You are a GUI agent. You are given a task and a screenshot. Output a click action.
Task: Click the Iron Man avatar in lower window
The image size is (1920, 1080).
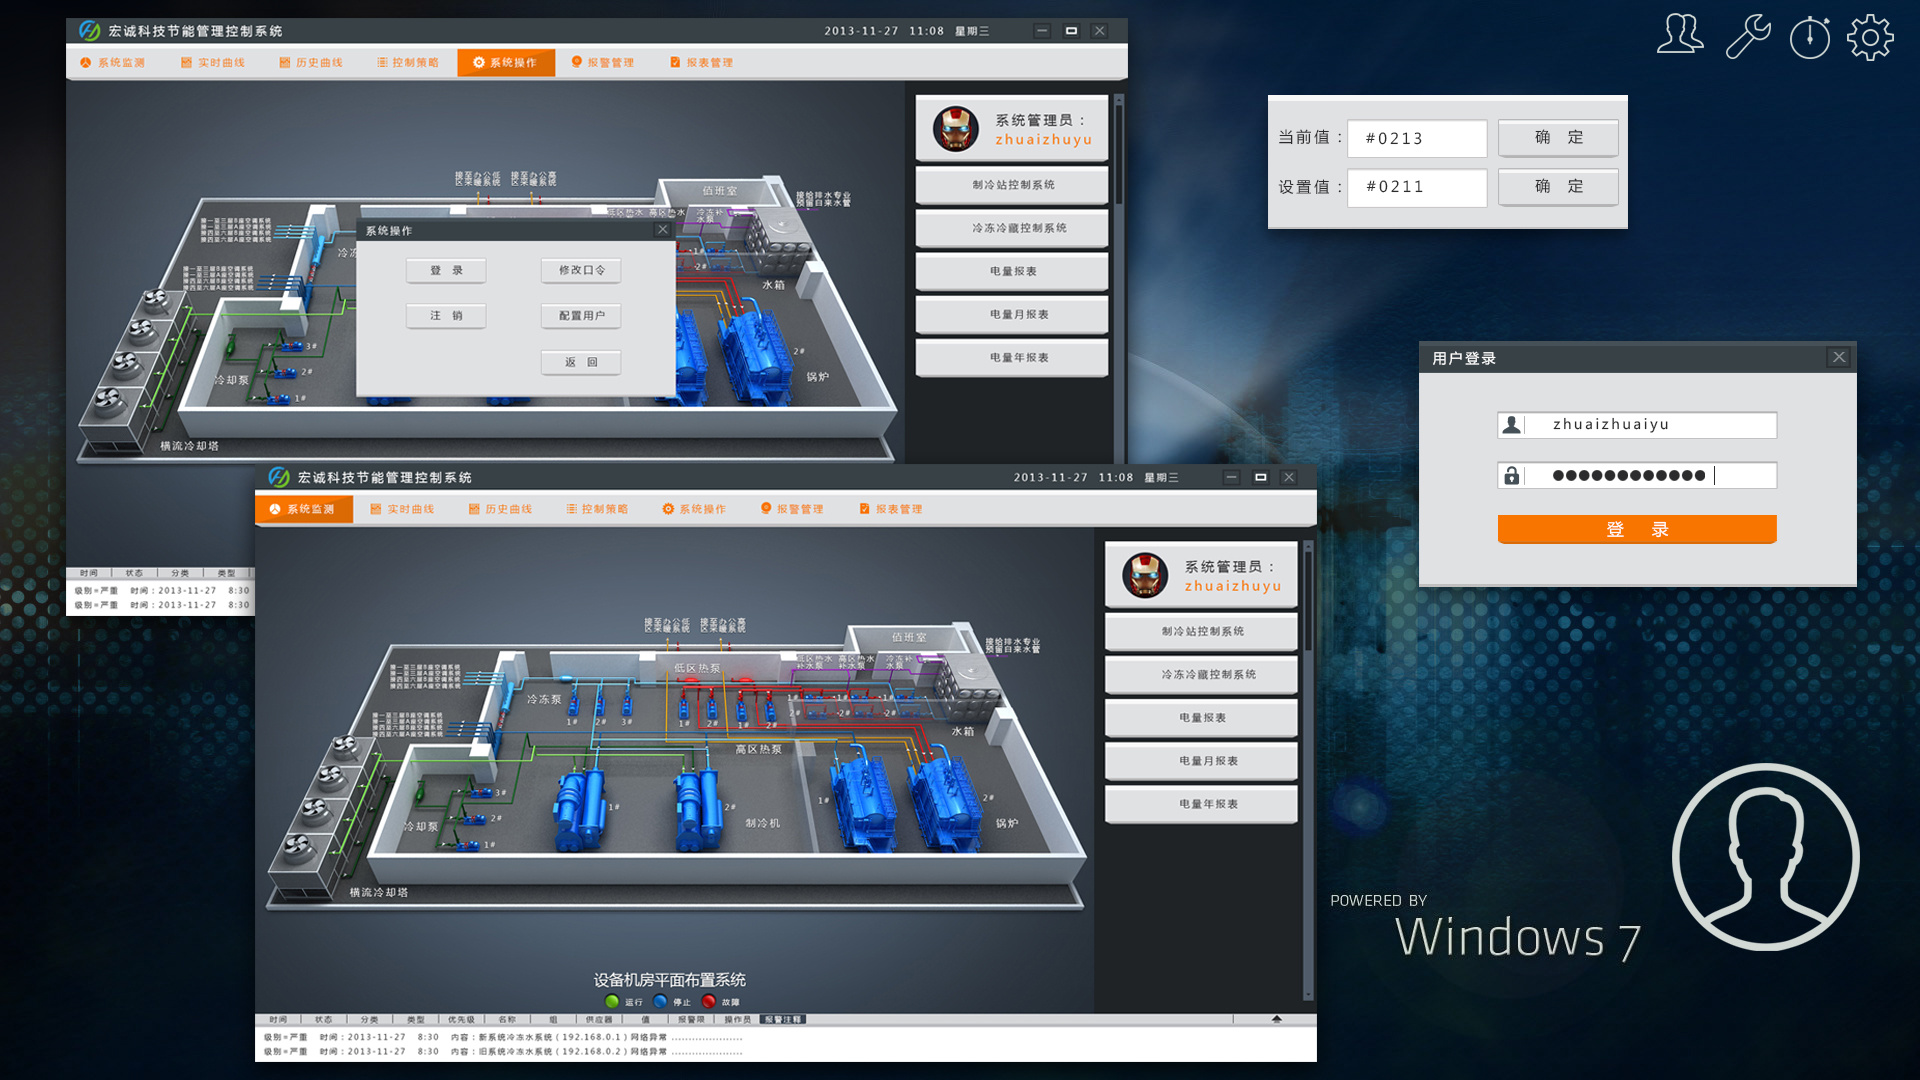(x=1145, y=576)
